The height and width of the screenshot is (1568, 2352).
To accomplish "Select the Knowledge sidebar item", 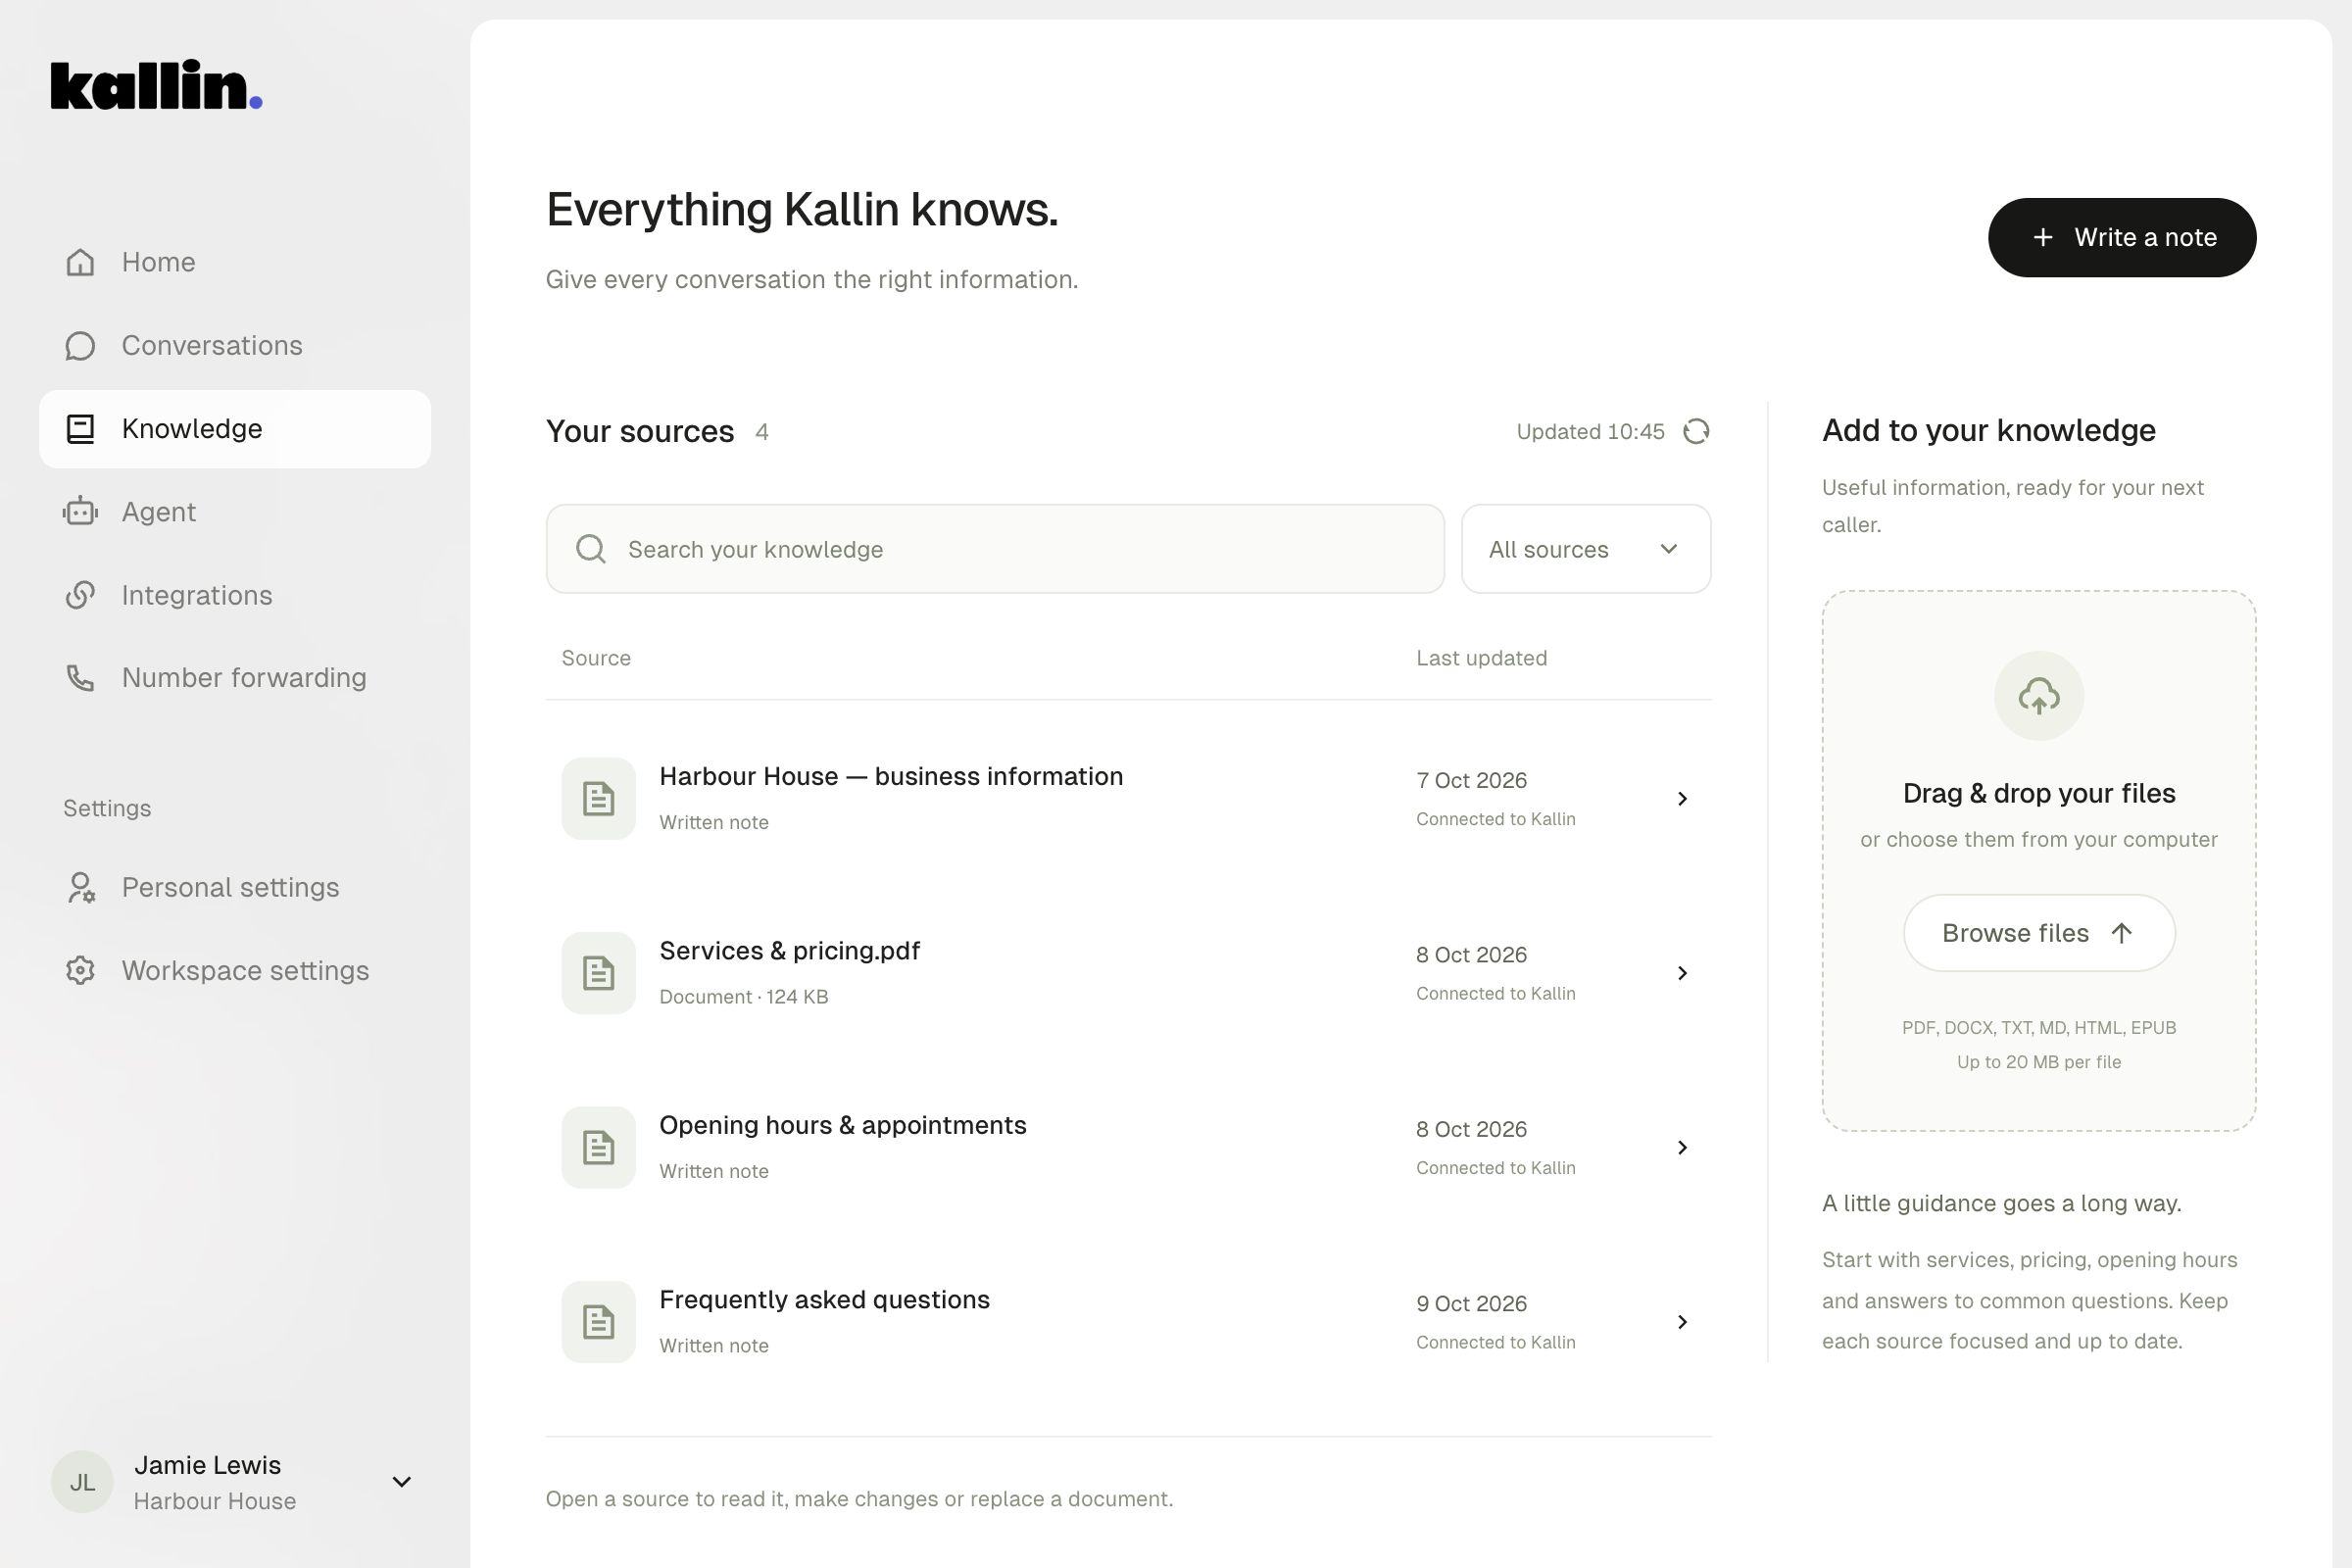I will (235, 429).
